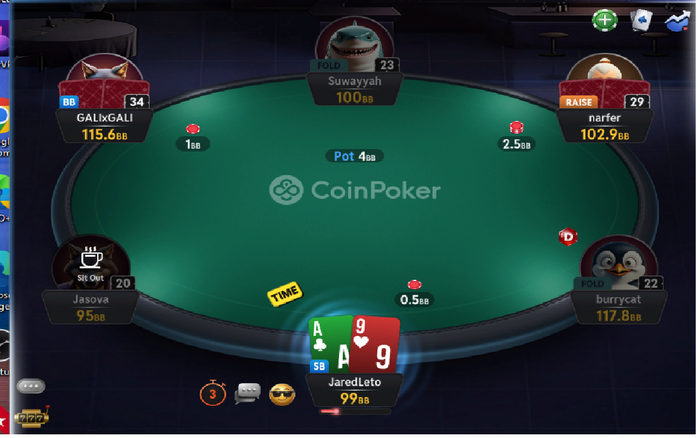Viewport: 700px width, 438px height.
Task: Open the cards hand history icon
Action: click(641, 20)
